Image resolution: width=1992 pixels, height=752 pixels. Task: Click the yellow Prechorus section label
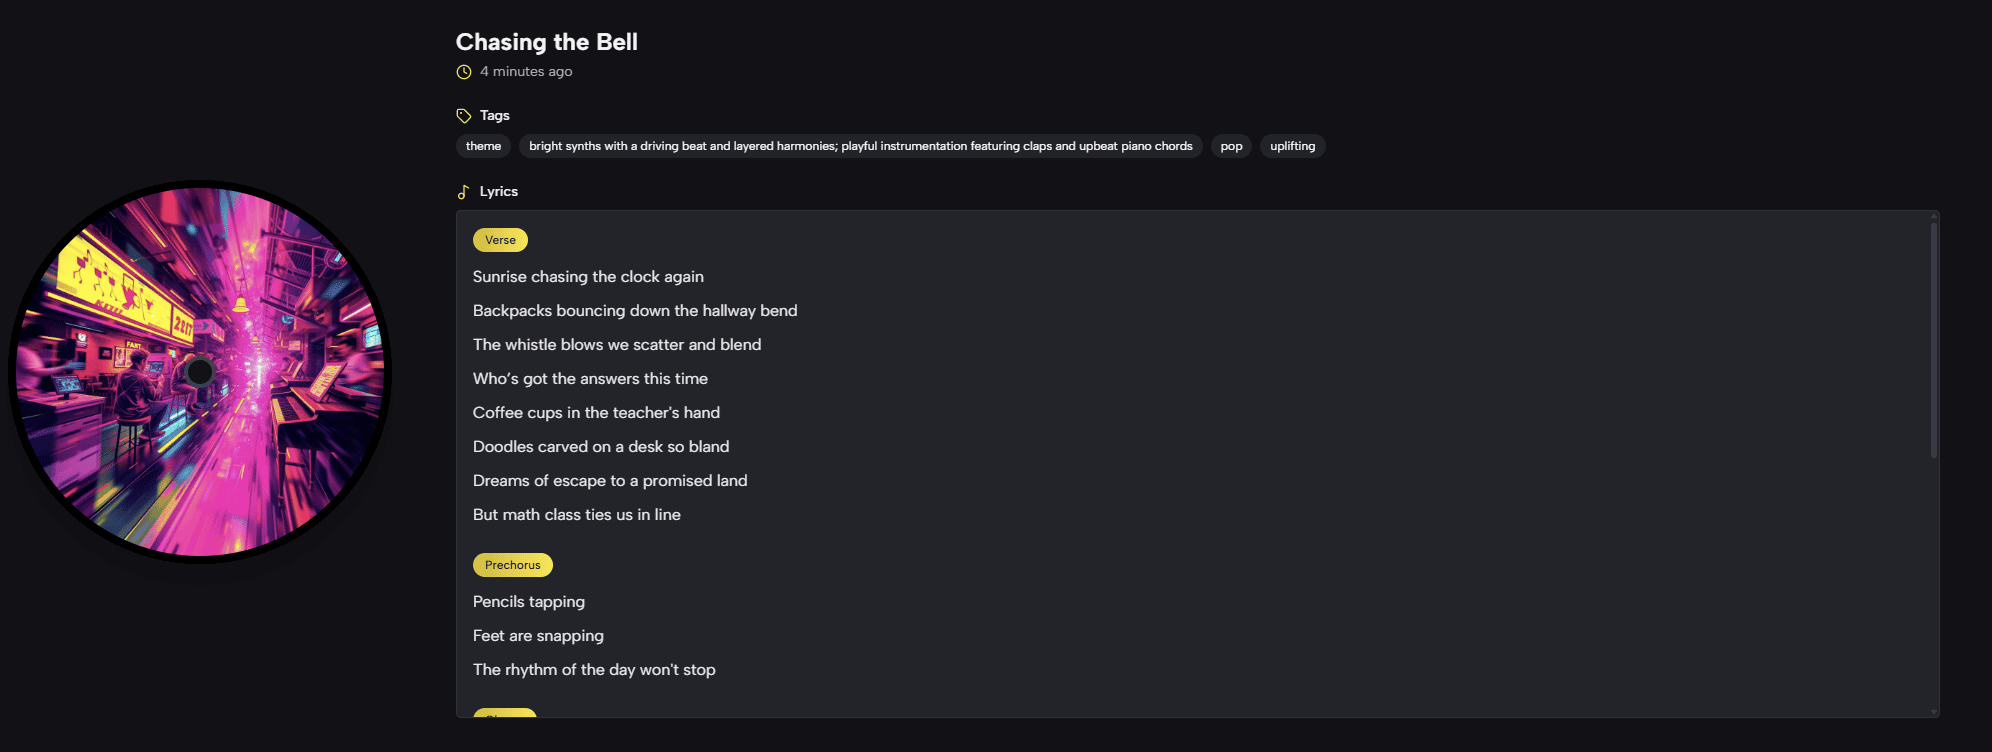(512, 565)
